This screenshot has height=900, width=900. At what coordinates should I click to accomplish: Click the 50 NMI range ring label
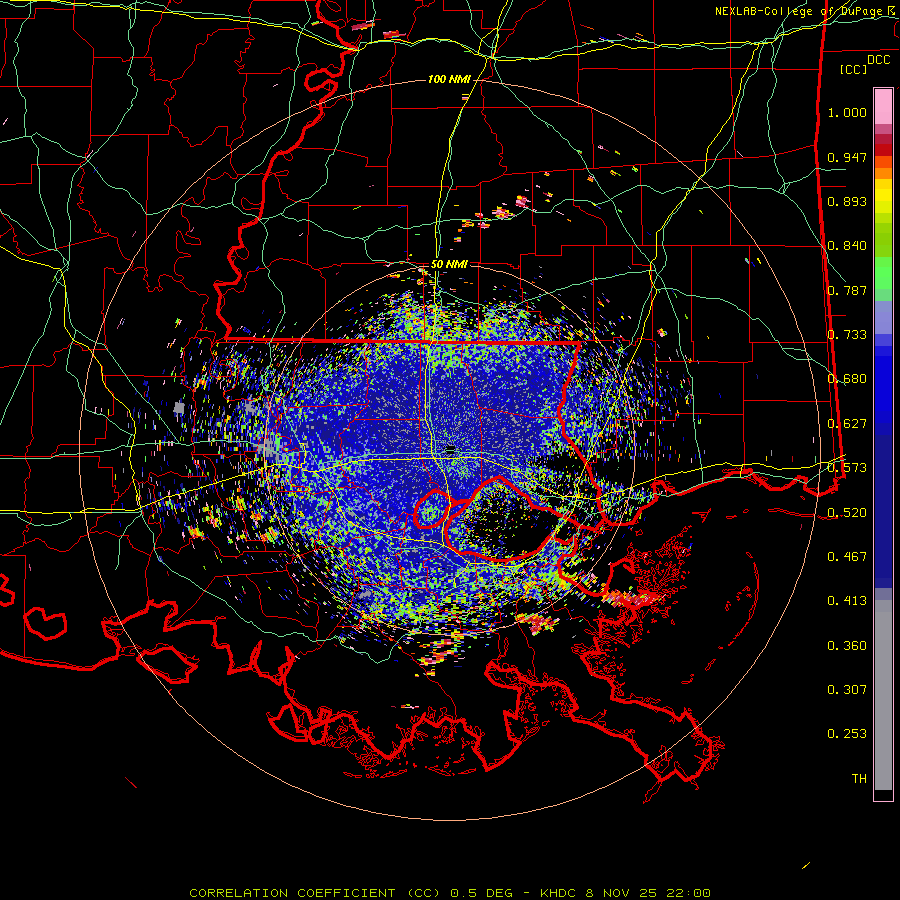point(449,264)
